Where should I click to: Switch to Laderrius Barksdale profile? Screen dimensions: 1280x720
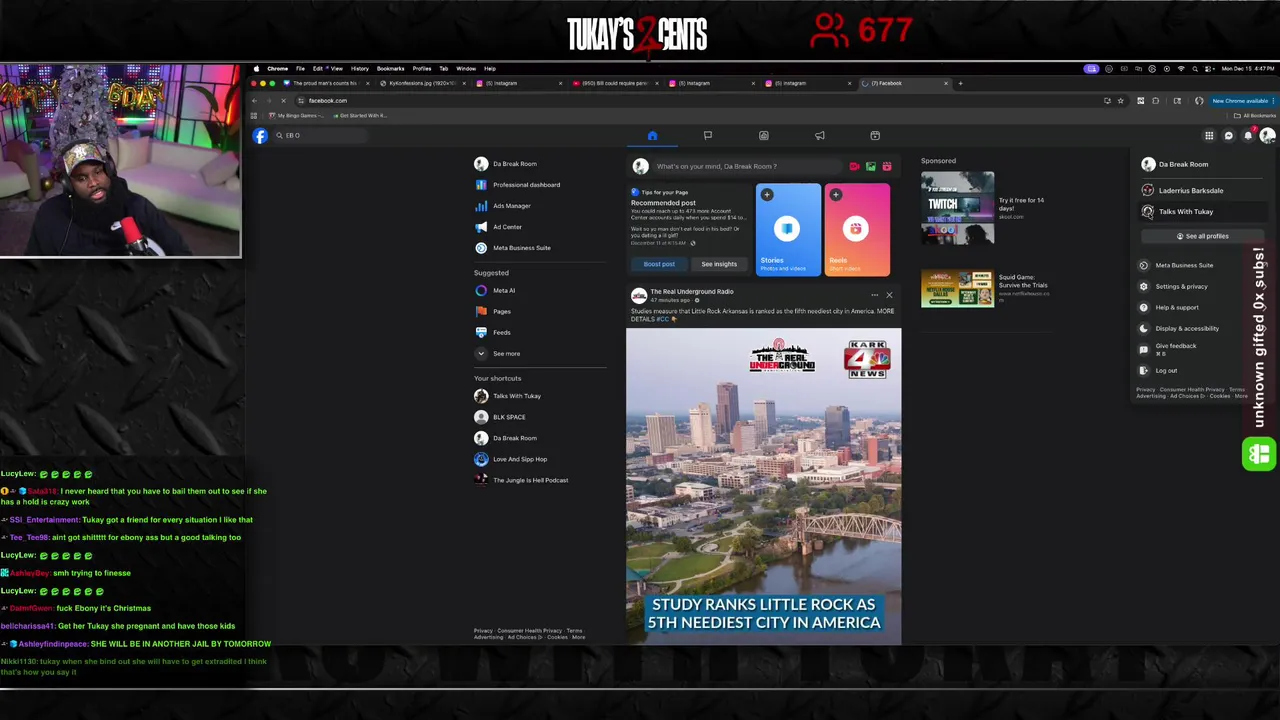click(1203, 190)
